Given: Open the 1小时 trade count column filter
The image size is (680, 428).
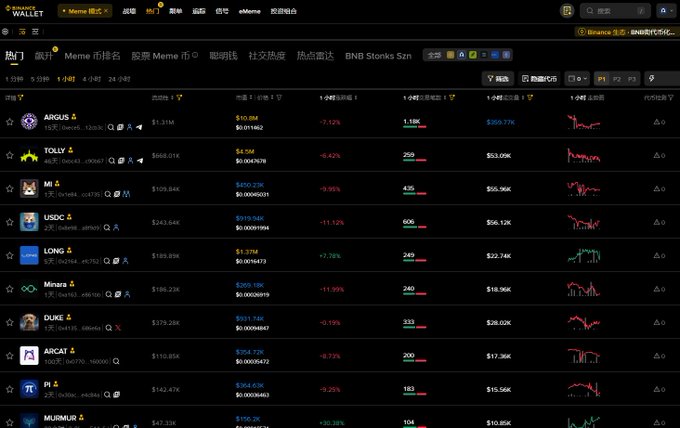Looking at the screenshot, I should click(x=452, y=98).
